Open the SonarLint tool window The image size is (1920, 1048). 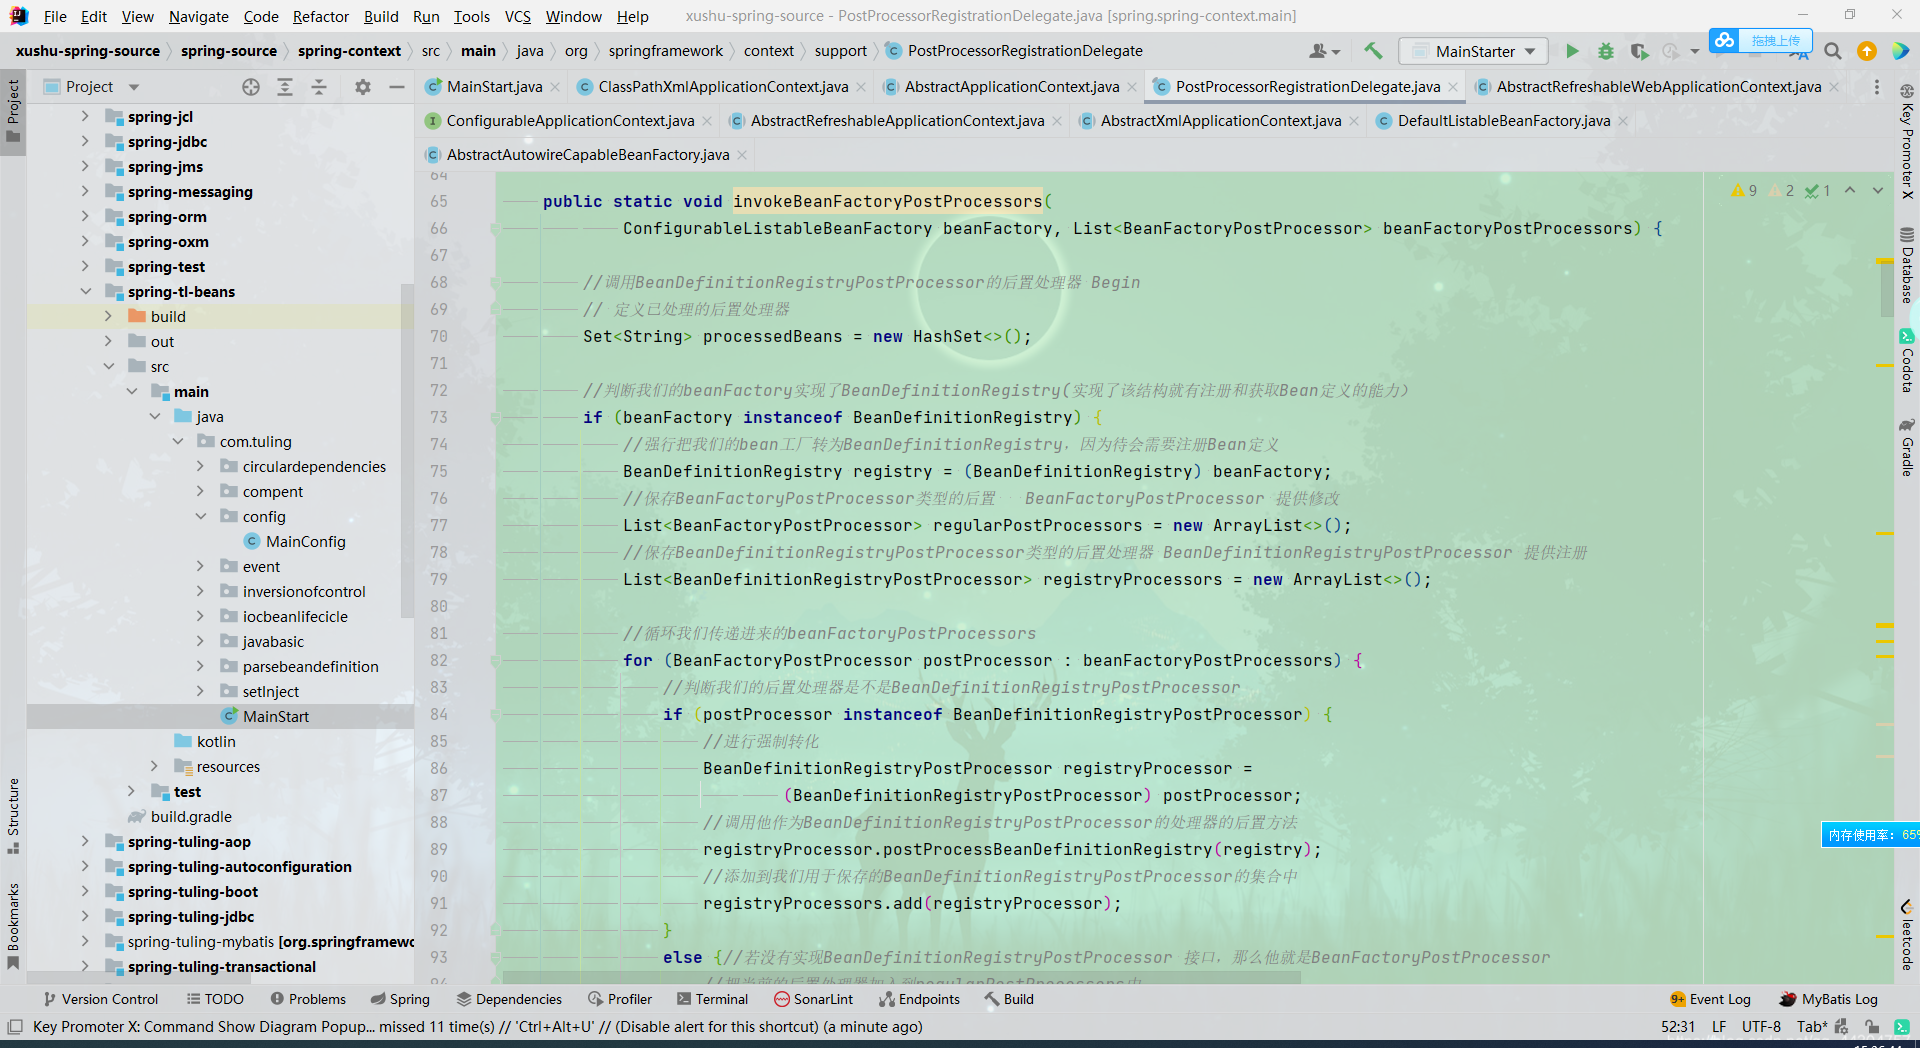(813, 999)
